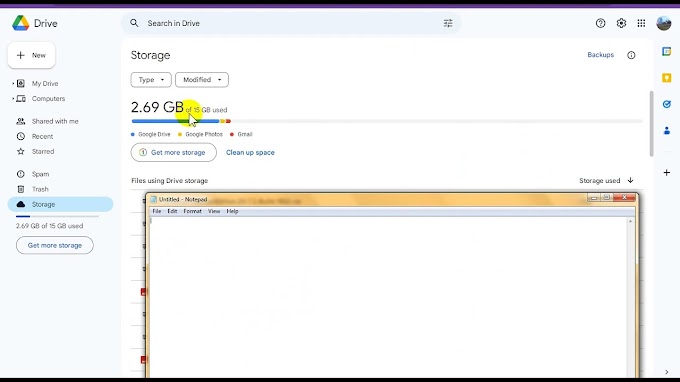Click inside the Notepad text area
The width and height of the screenshot is (680, 382).
pyautogui.click(x=388, y=297)
